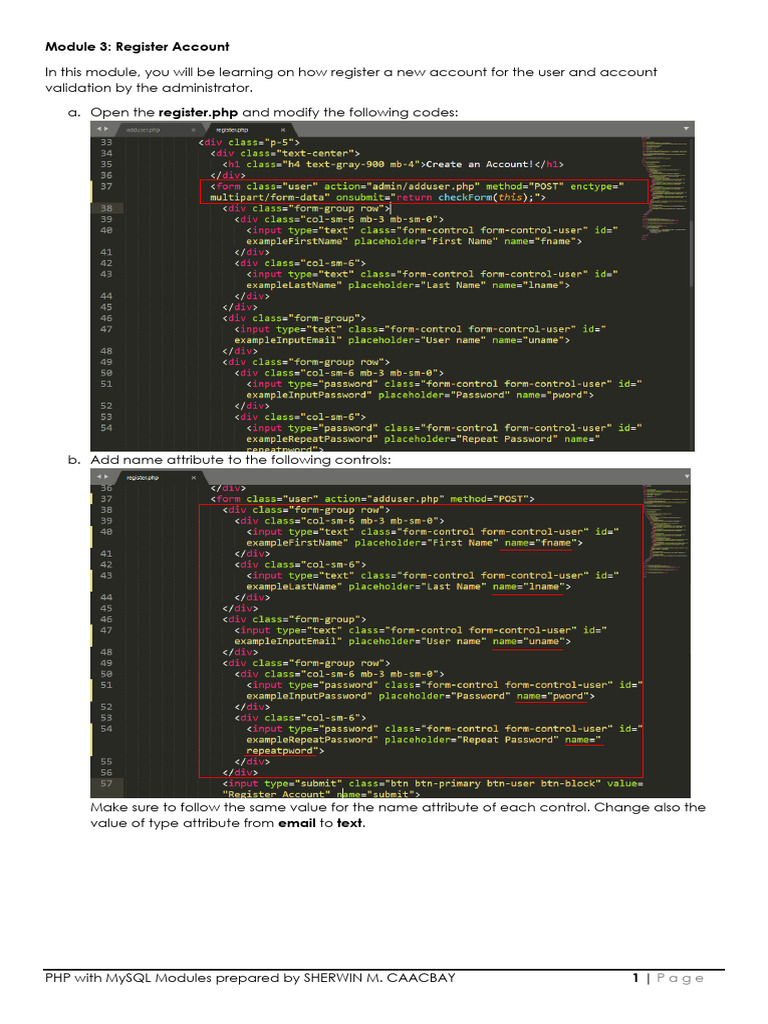768x1024 pixels.
Task: Close the adduser.php tab
Action: pos(193,130)
